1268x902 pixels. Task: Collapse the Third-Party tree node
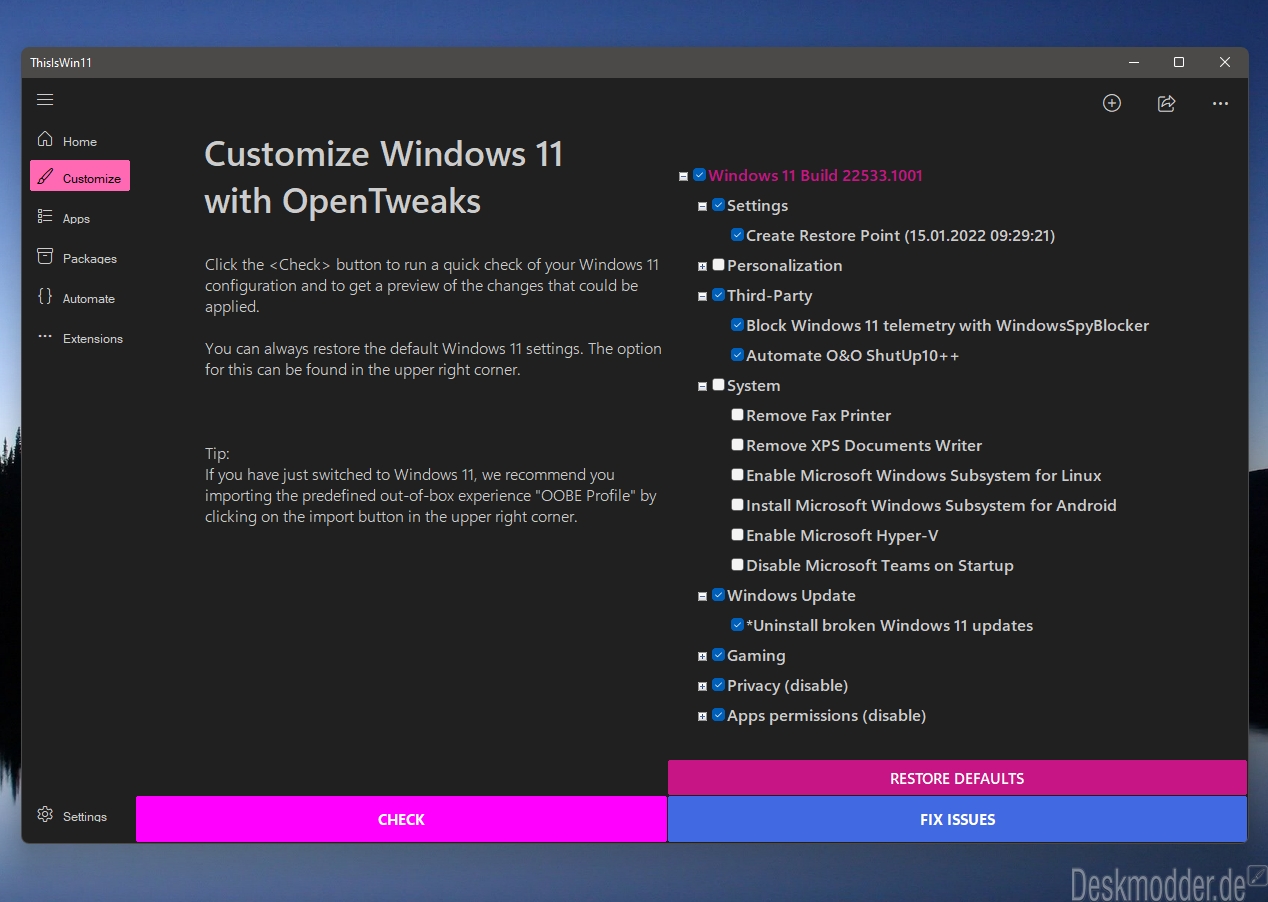tap(702, 296)
